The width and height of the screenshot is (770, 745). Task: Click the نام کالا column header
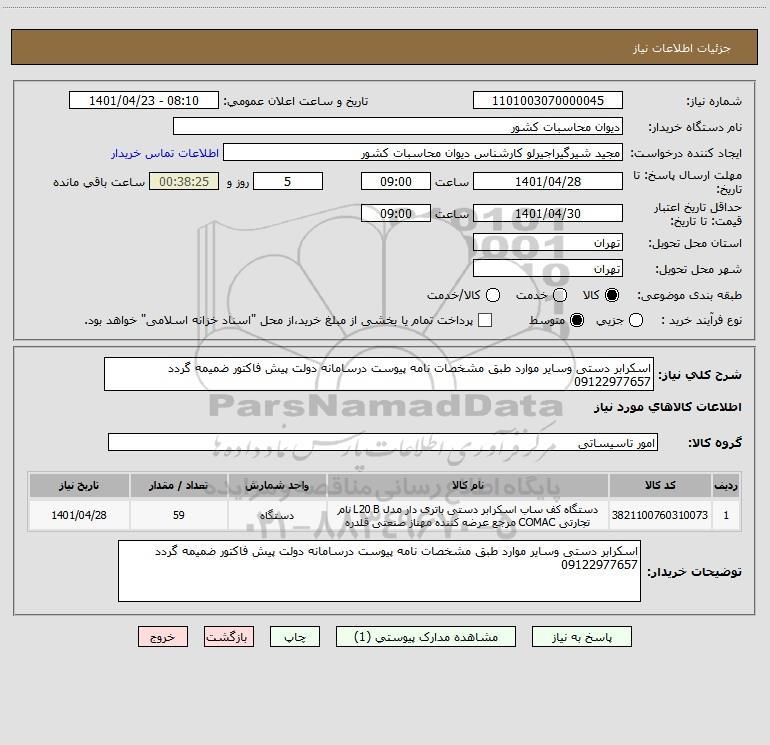click(x=468, y=485)
